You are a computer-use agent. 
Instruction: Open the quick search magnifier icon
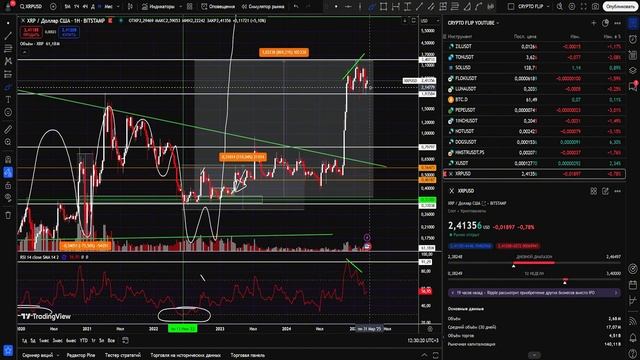(x=560, y=7)
